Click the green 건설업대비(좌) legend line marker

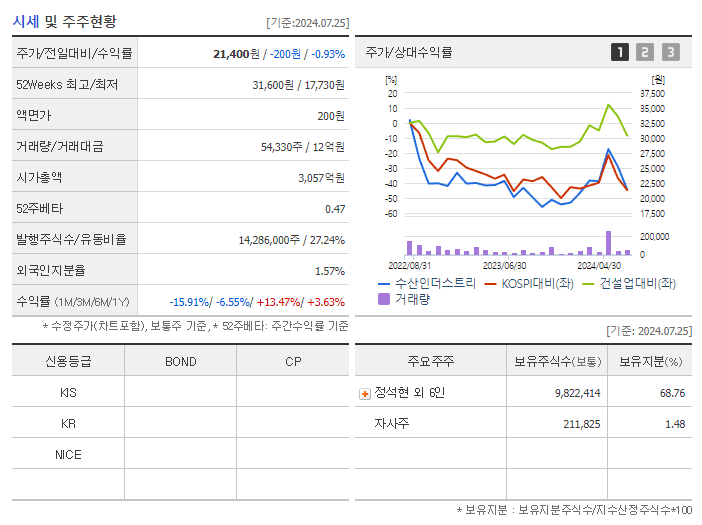coord(588,284)
